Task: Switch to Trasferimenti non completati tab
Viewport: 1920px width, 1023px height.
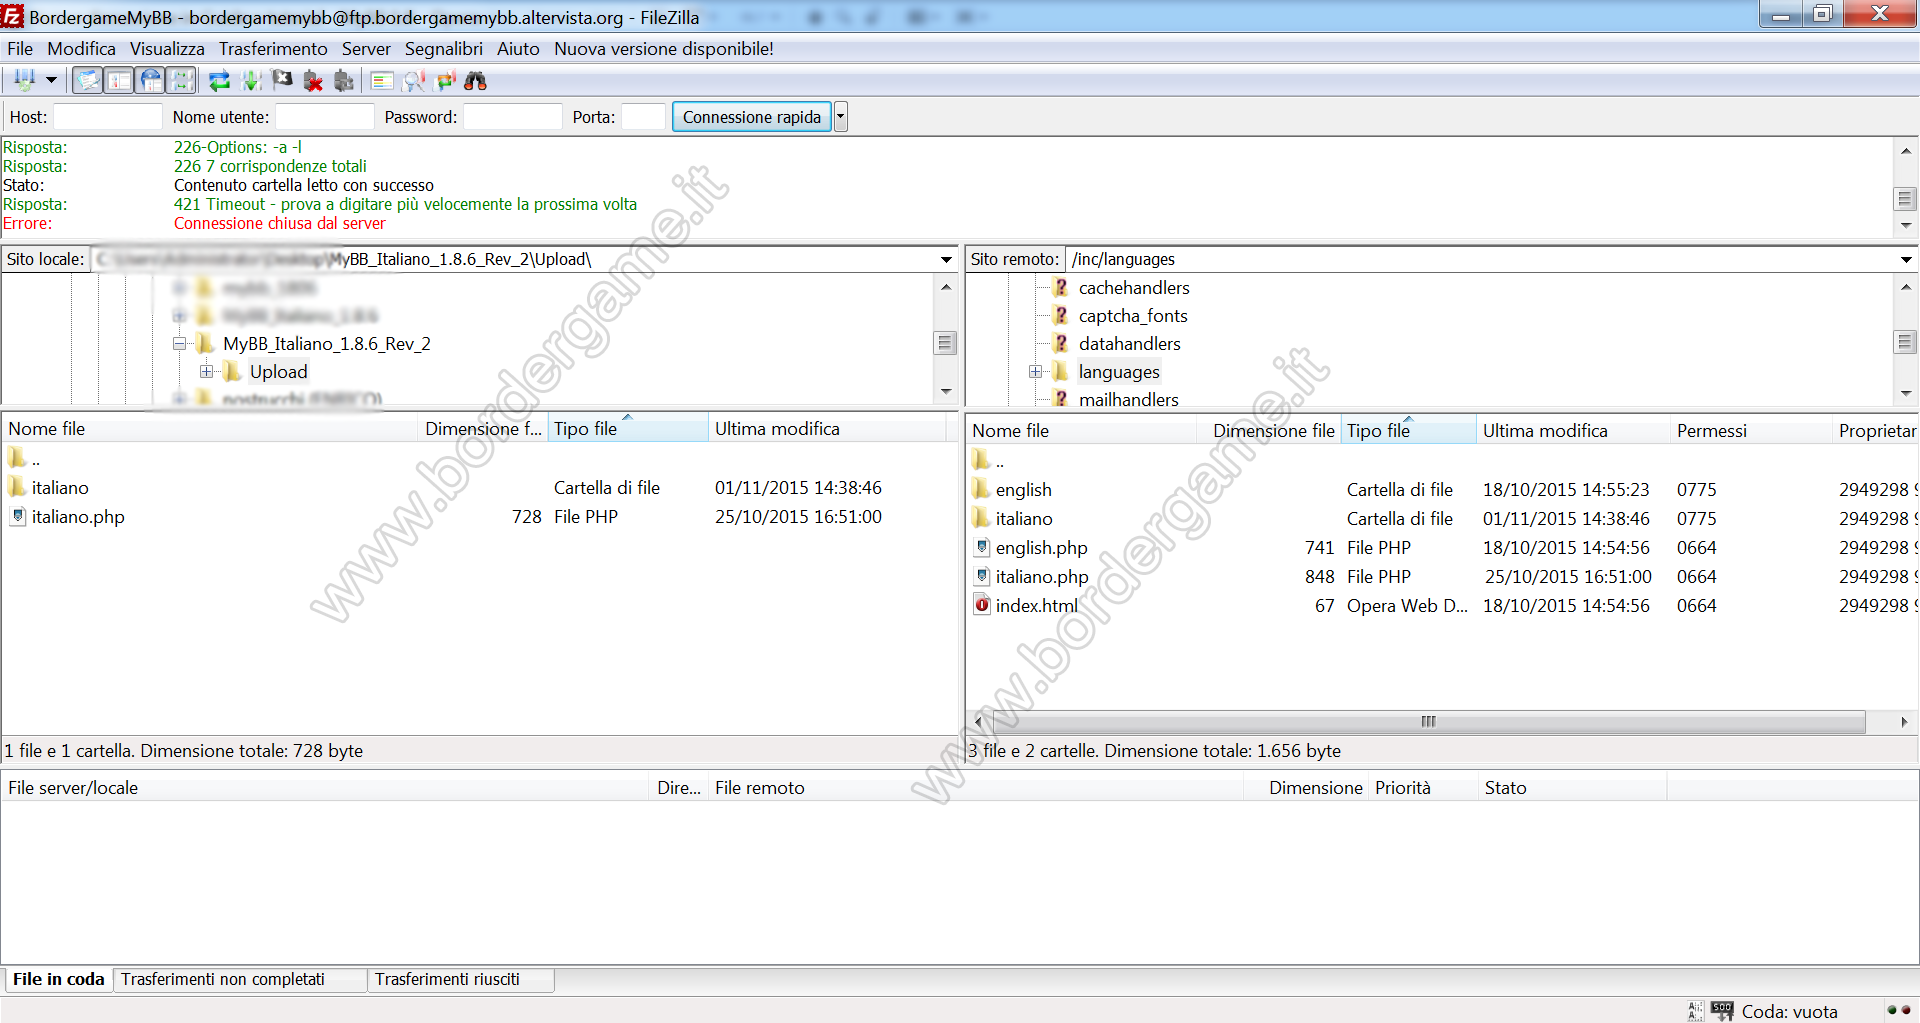Action: pyautogui.click(x=240, y=980)
